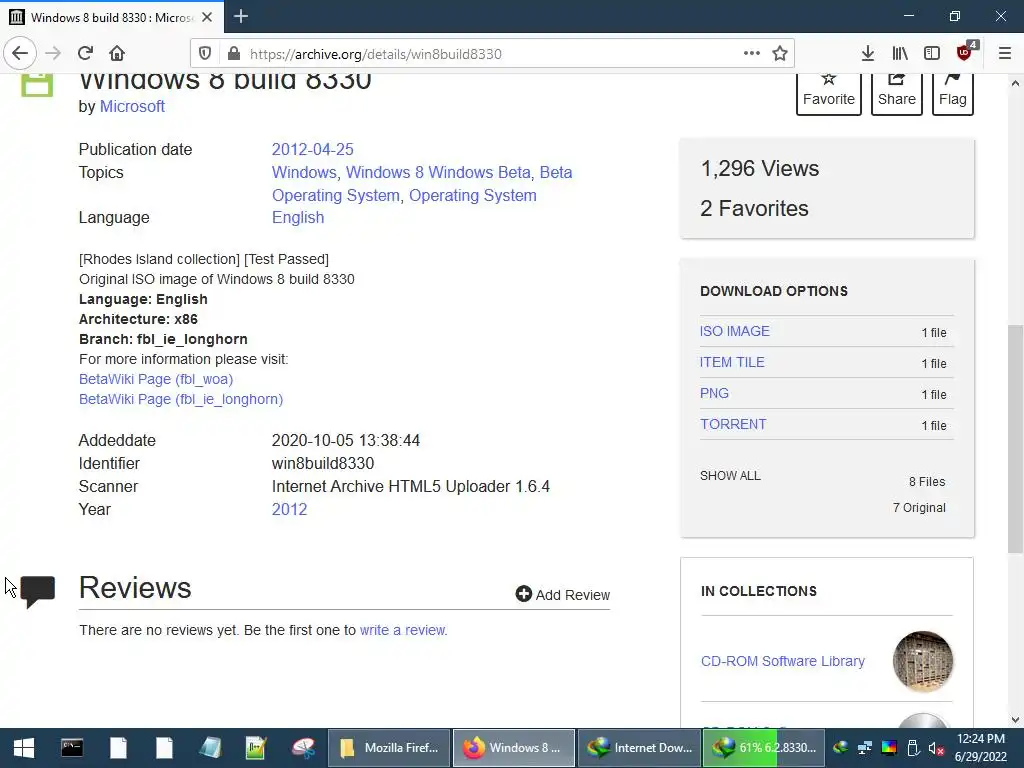The height and width of the screenshot is (768, 1024).
Task: Open the Windows Start menu
Action: (x=24, y=748)
